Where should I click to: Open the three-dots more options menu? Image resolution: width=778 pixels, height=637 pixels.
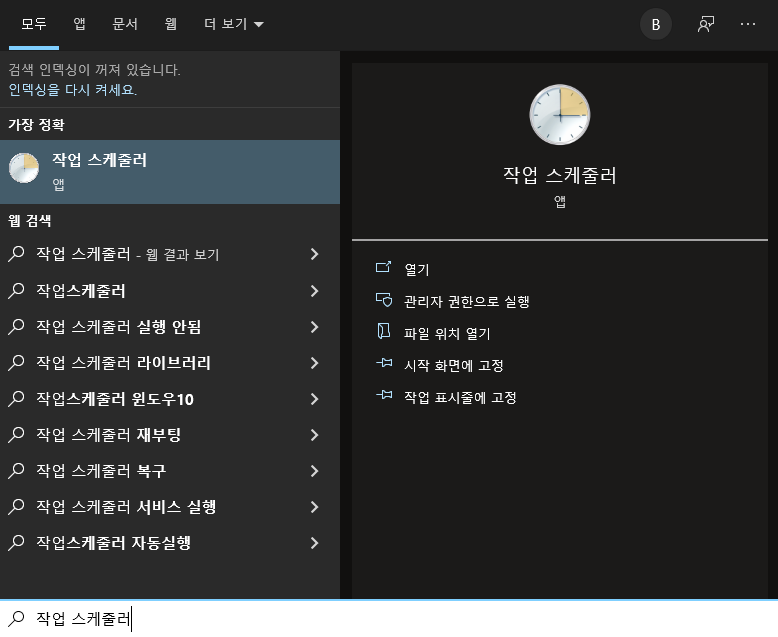click(748, 24)
